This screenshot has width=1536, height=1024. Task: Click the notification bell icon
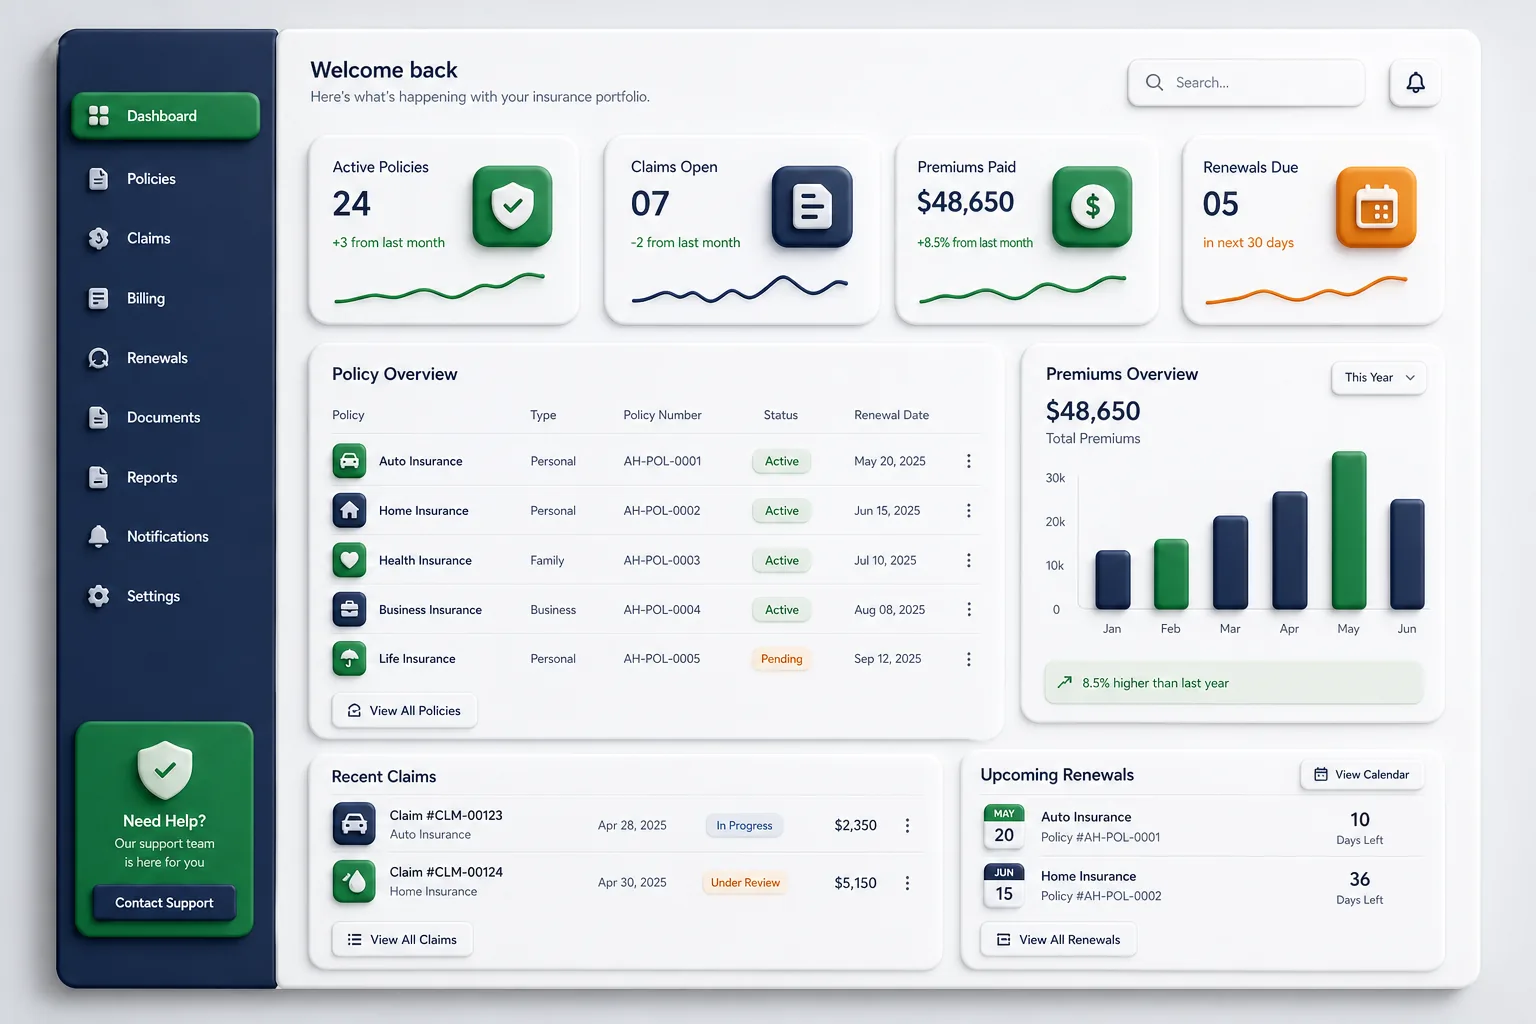coord(1415,83)
